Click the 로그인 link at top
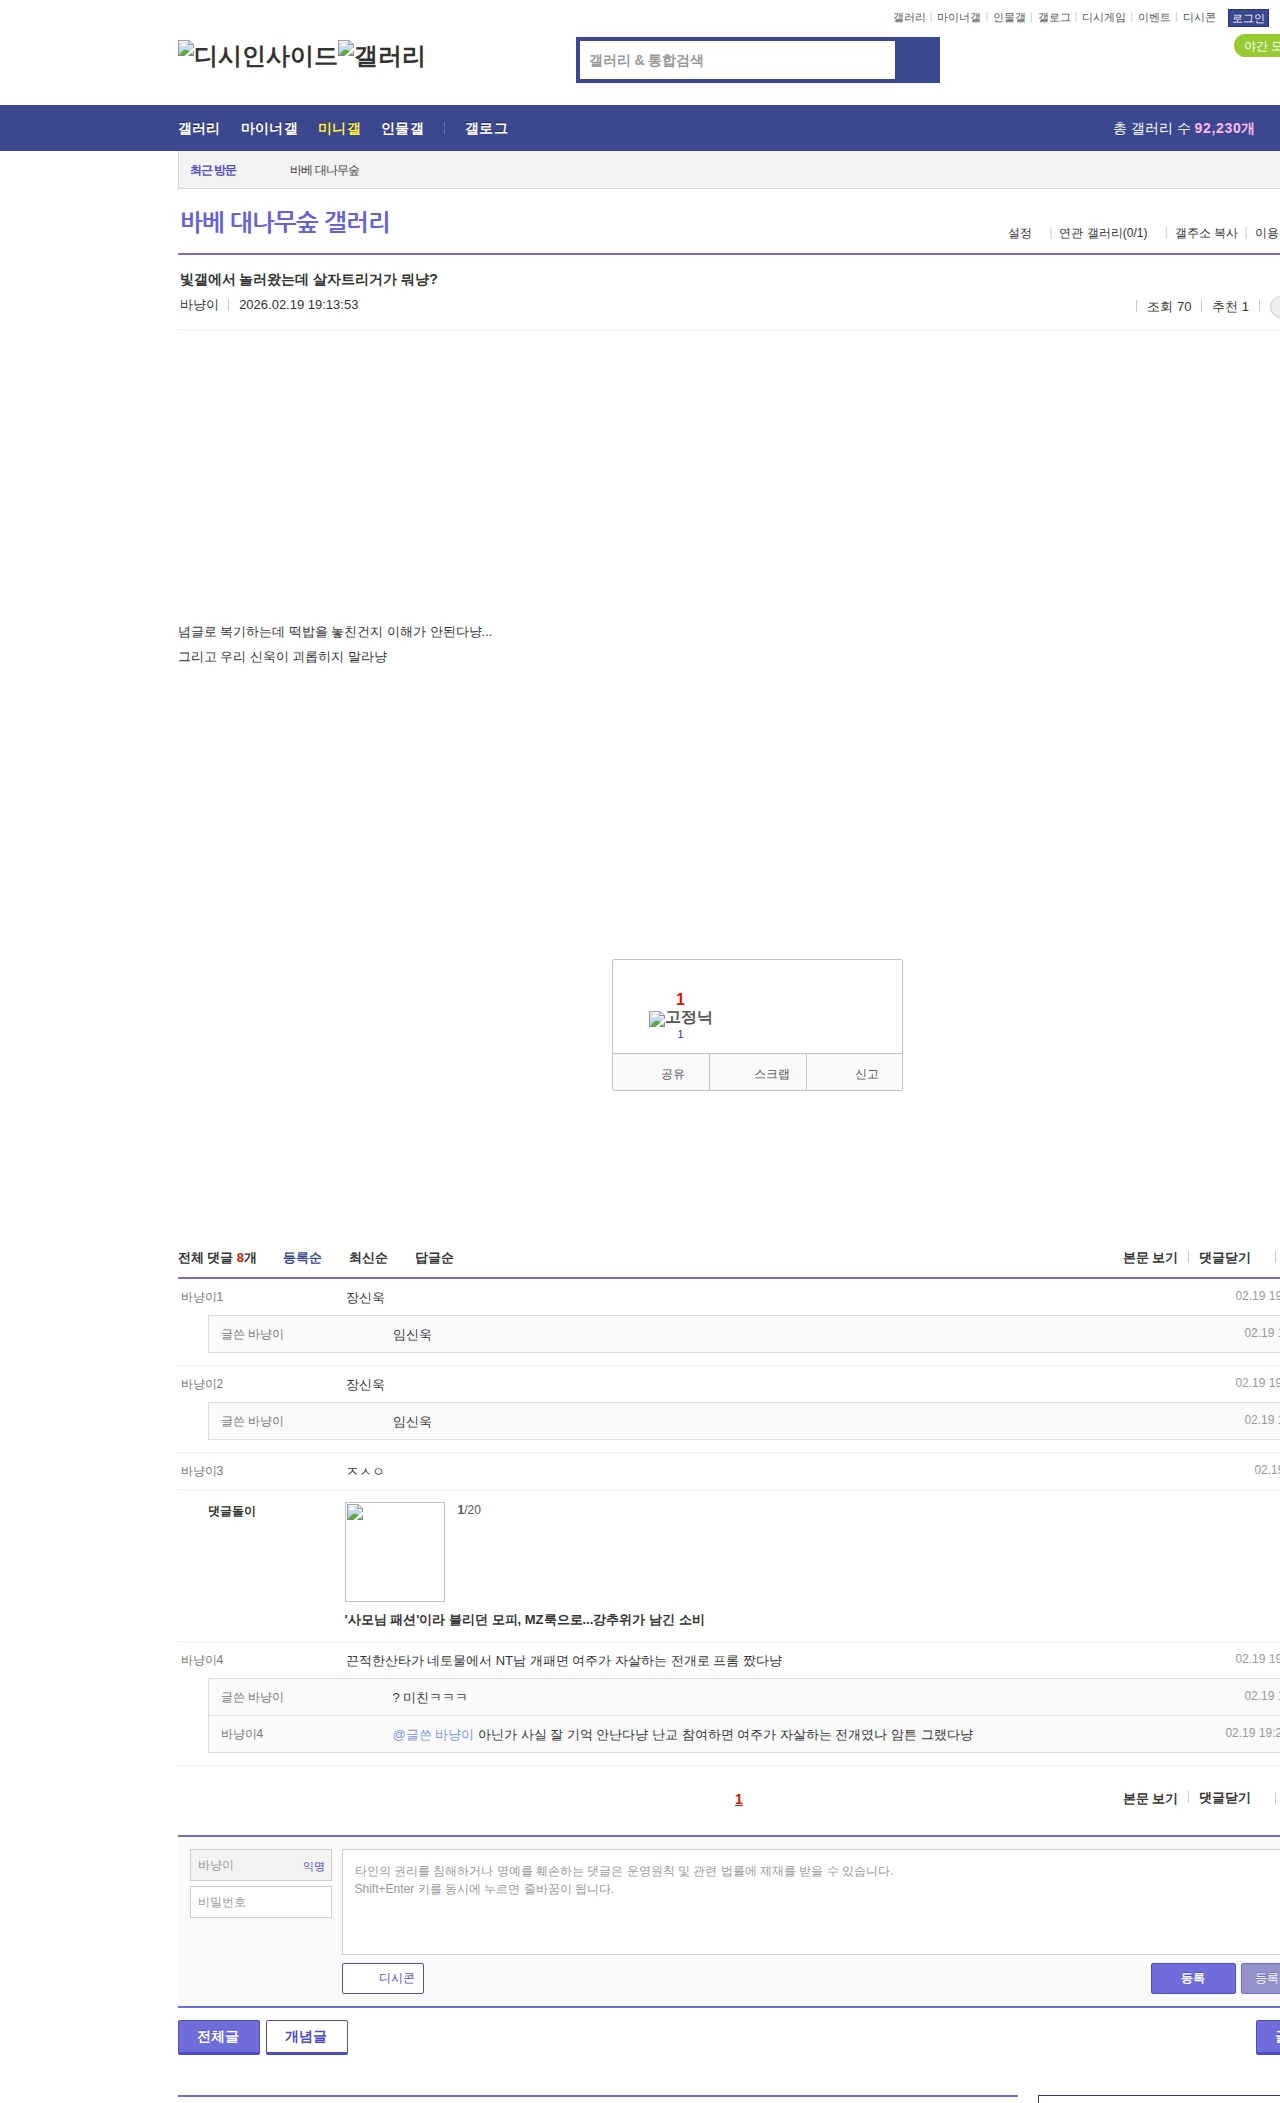Image resolution: width=1280 pixels, height=2103 pixels. coord(1248,18)
